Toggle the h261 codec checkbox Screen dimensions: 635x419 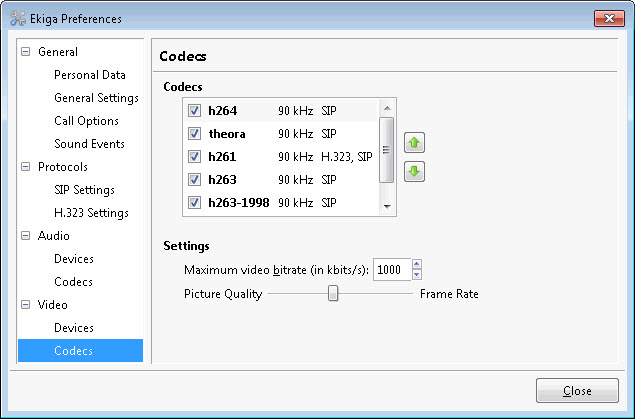tap(195, 156)
